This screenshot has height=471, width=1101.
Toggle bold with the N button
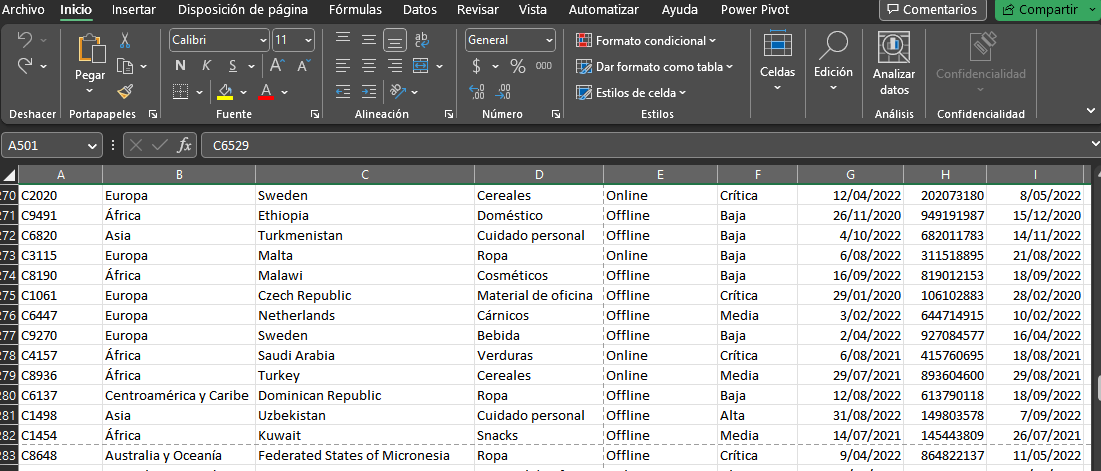(x=180, y=66)
